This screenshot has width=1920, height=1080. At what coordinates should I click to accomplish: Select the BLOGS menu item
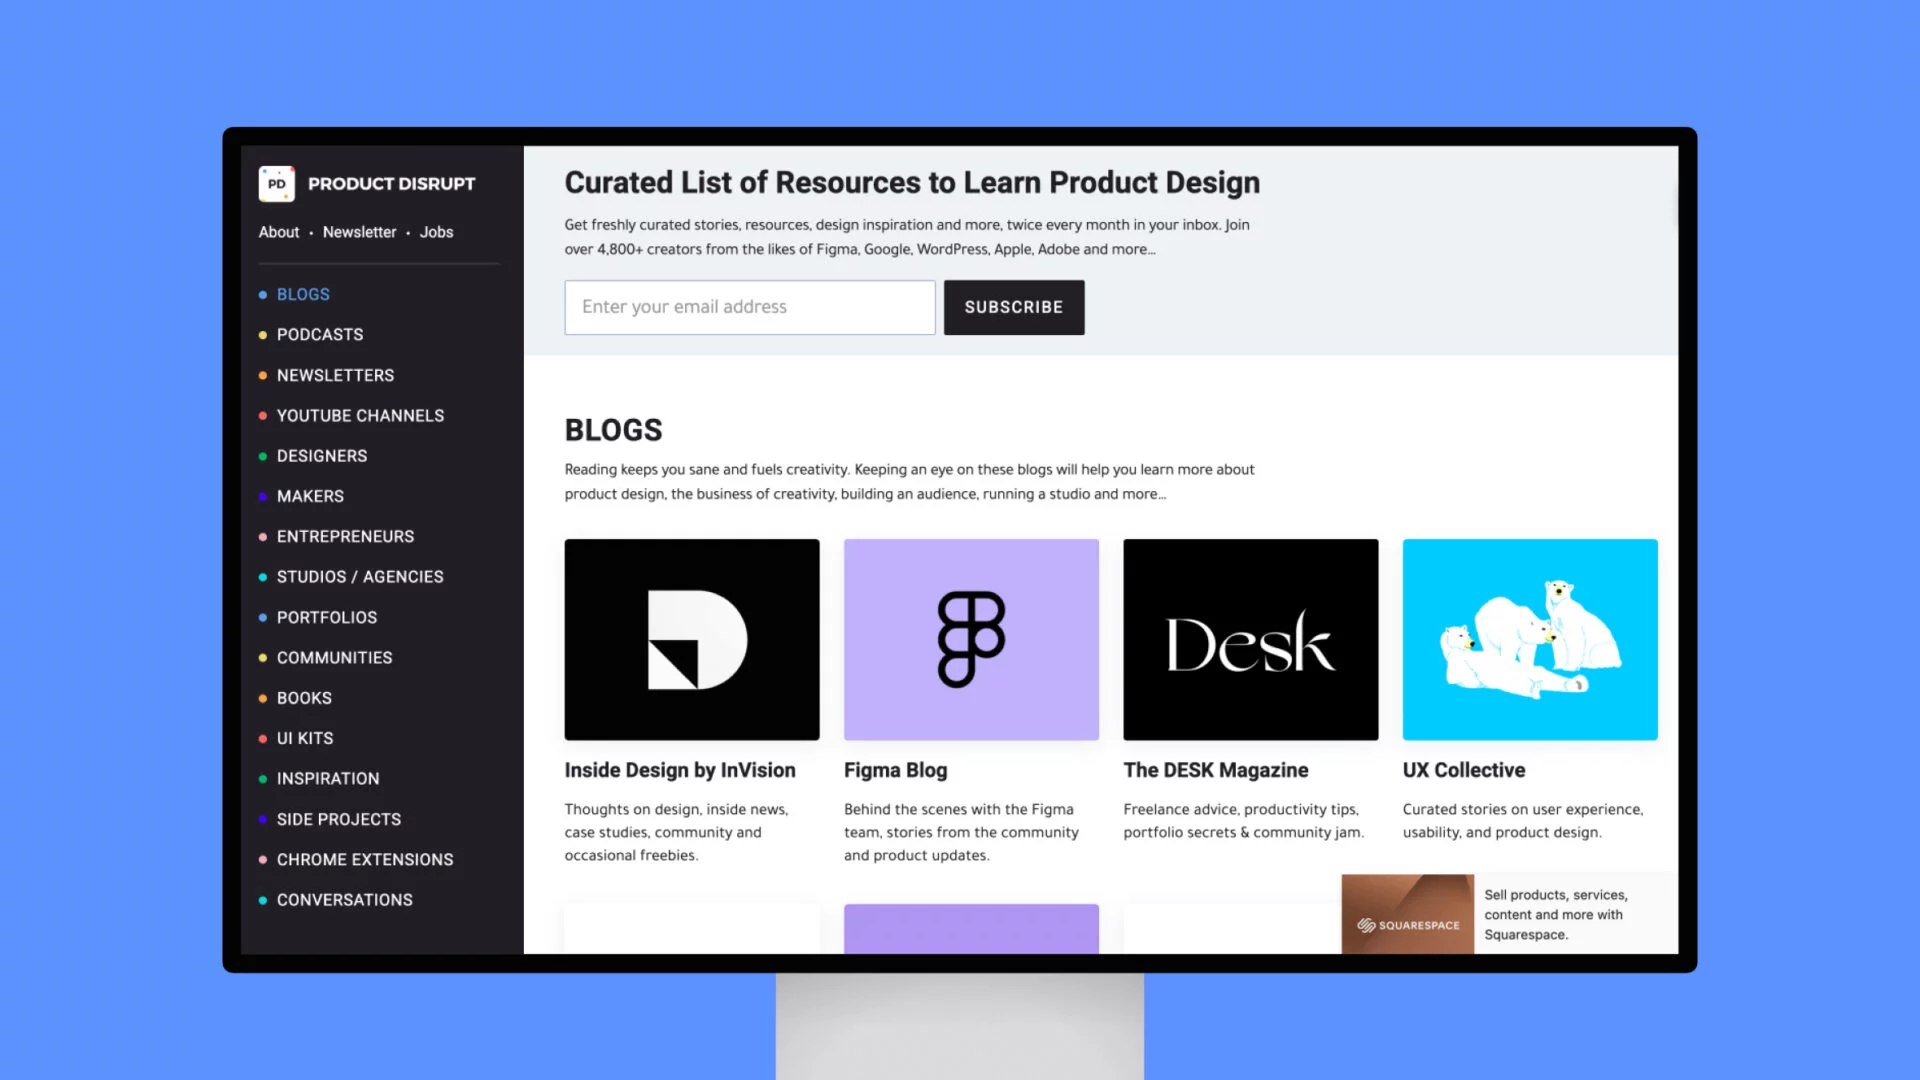click(x=303, y=293)
